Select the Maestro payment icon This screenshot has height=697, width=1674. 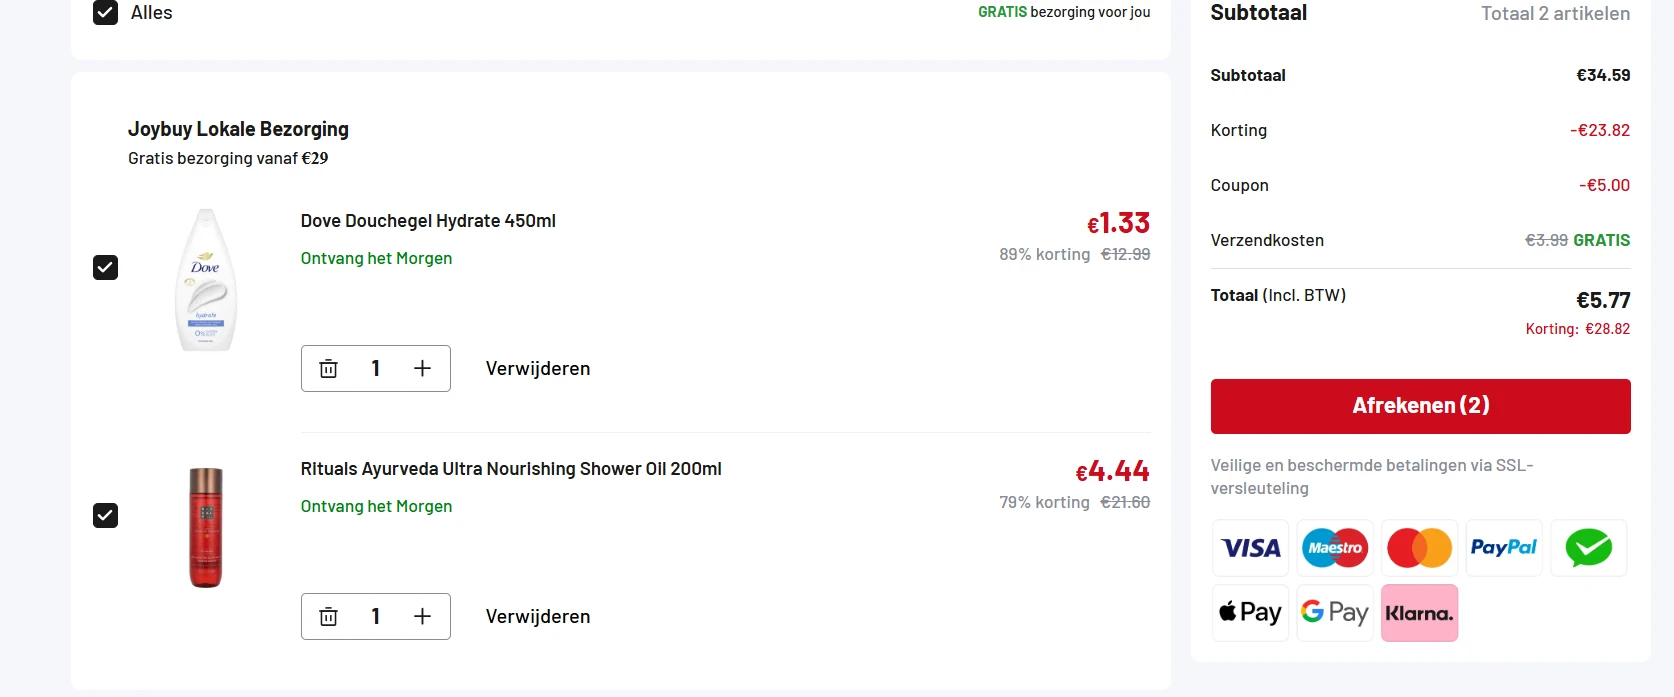1335,548
